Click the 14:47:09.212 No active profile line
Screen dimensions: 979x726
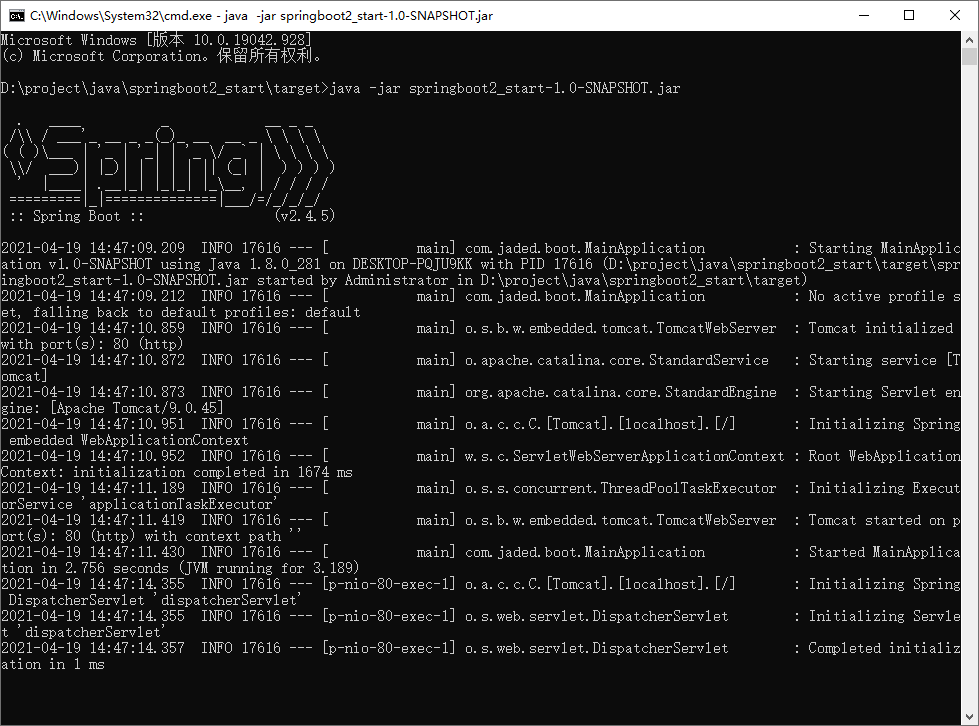tap(481, 296)
